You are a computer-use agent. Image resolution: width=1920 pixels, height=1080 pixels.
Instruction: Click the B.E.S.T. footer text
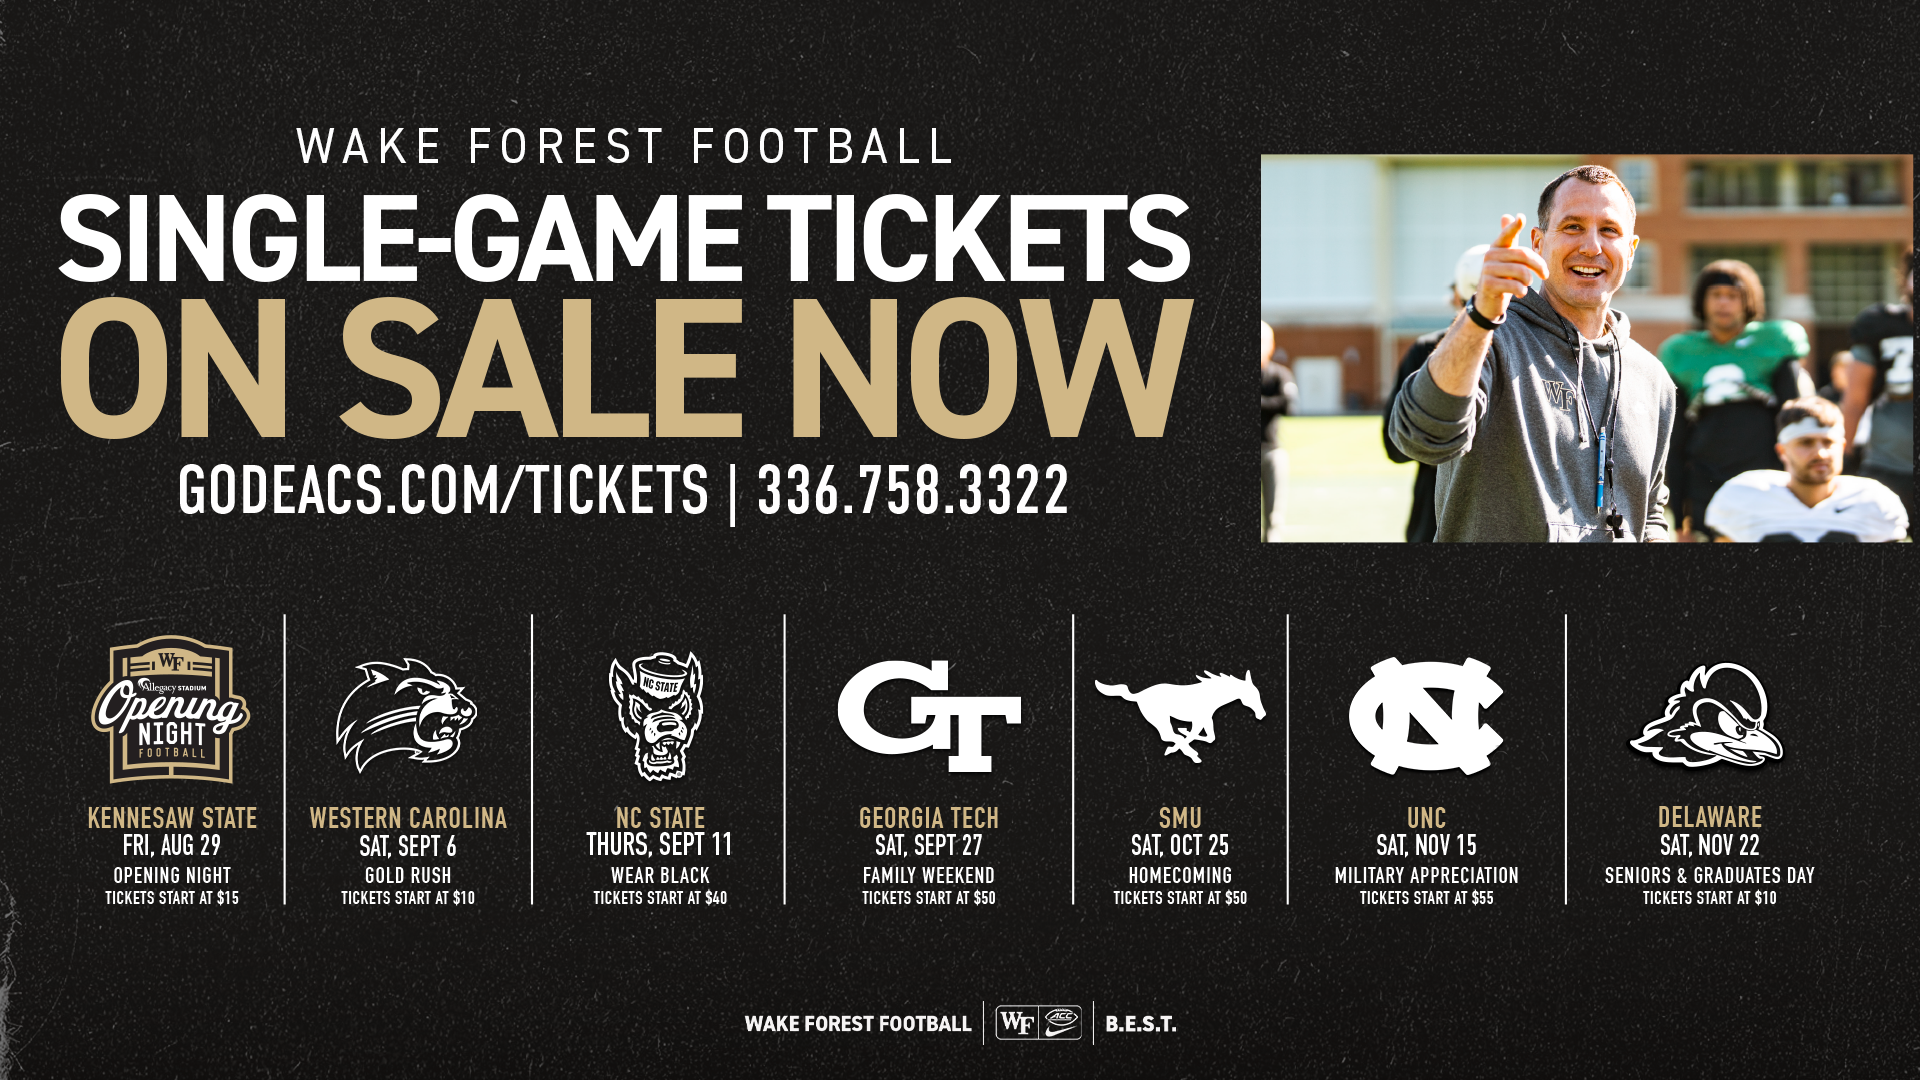click(x=1140, y=1024)
